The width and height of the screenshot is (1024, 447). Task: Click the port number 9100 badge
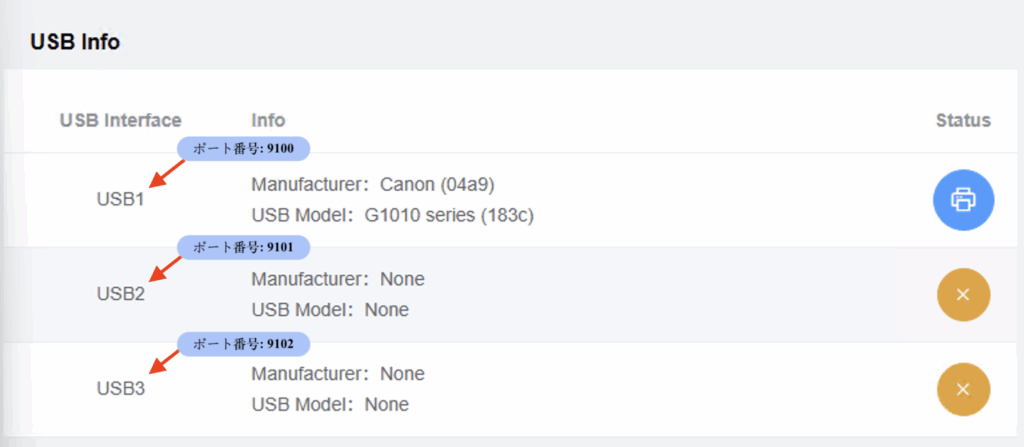pyautogui.click(x=244, y=148)
